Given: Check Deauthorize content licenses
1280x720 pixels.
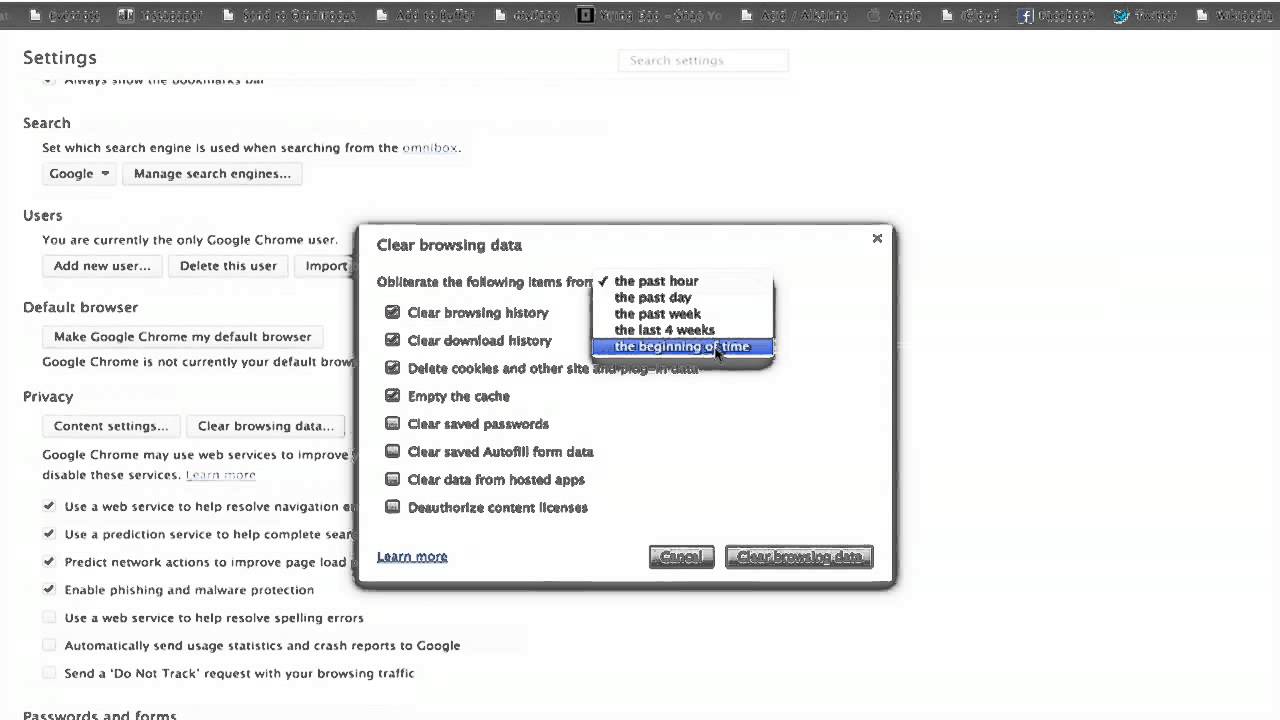Looking at the screenshot, I should coord(393,507).
